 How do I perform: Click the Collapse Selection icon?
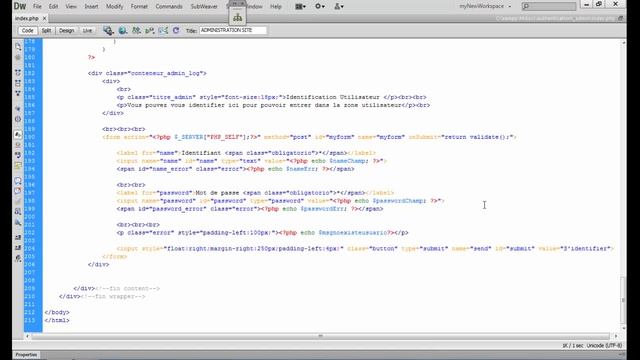(18, 83)
